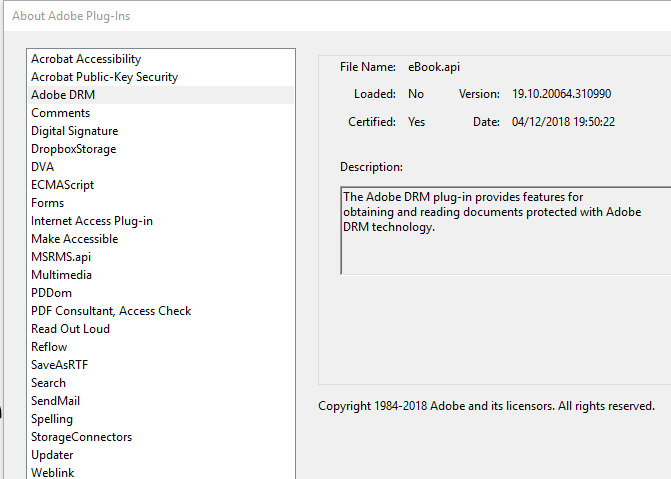671x479 pixels.
Task: Pick Digital Signature from the list
Action: pyautogui.click(x=74, y=131)
